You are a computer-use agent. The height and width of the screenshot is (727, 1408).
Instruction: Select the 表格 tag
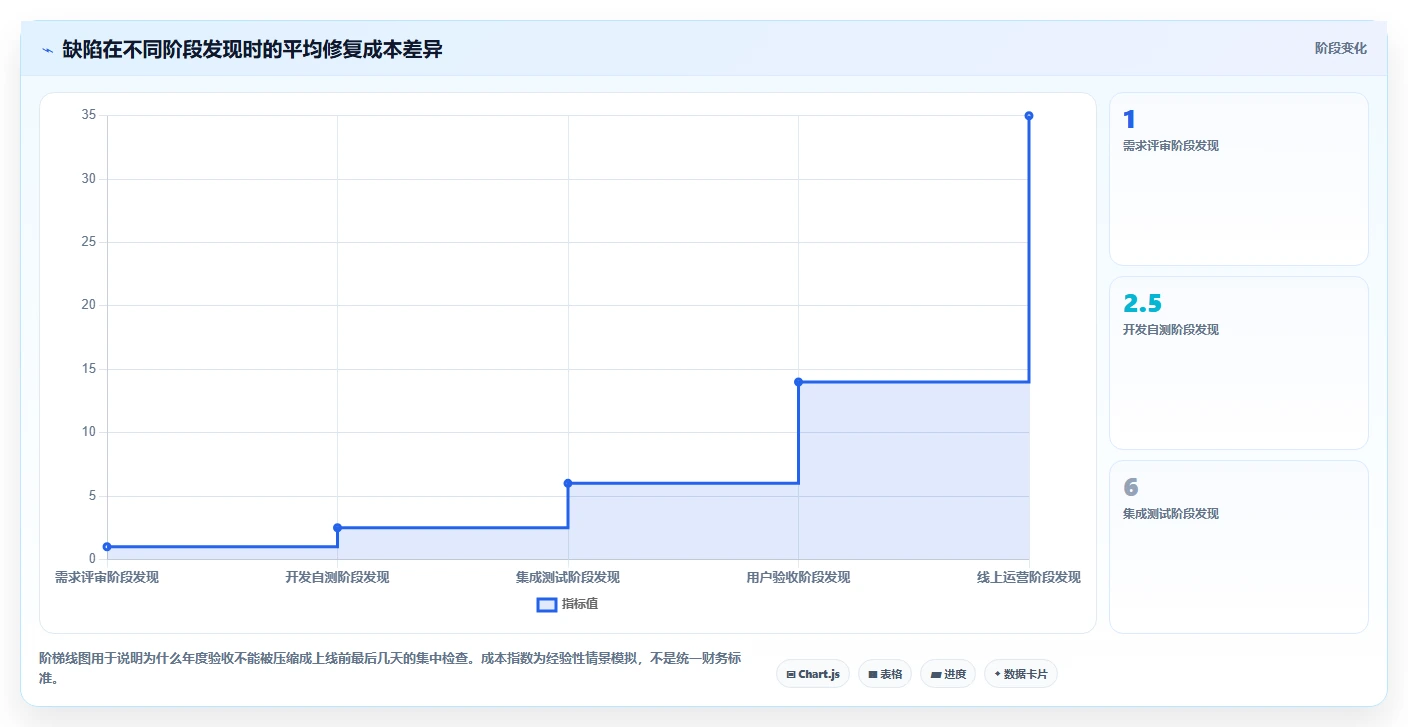(x=884, y=674)
